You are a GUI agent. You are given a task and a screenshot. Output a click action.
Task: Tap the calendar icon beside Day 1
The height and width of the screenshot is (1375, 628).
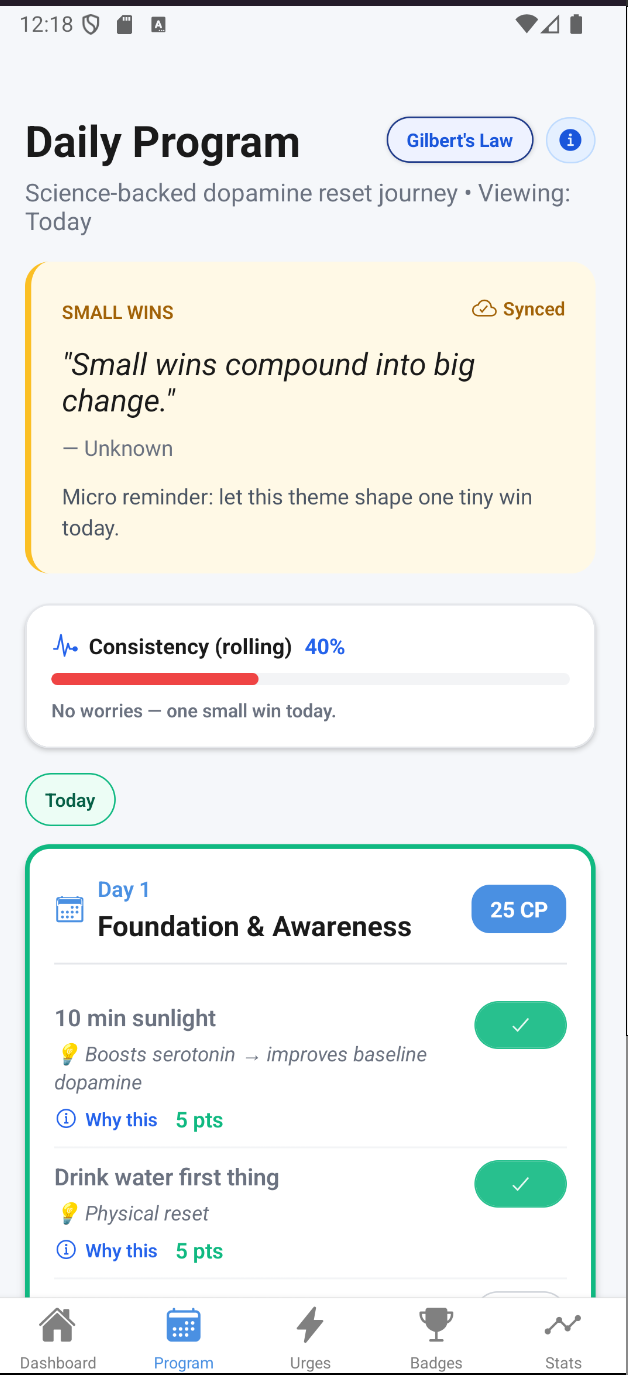[70, 909]
